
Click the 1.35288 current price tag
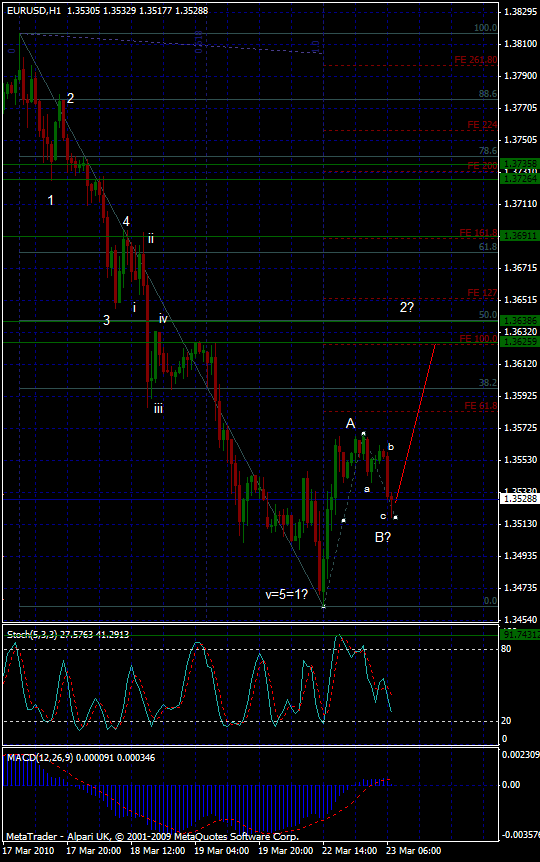(520, 499)
